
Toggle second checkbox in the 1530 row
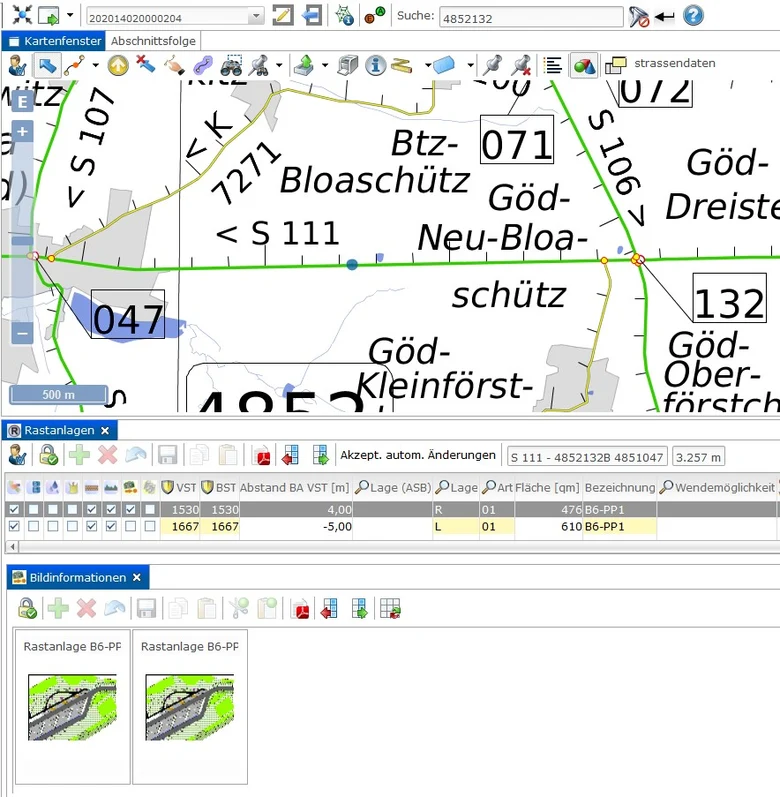(34, 509)
